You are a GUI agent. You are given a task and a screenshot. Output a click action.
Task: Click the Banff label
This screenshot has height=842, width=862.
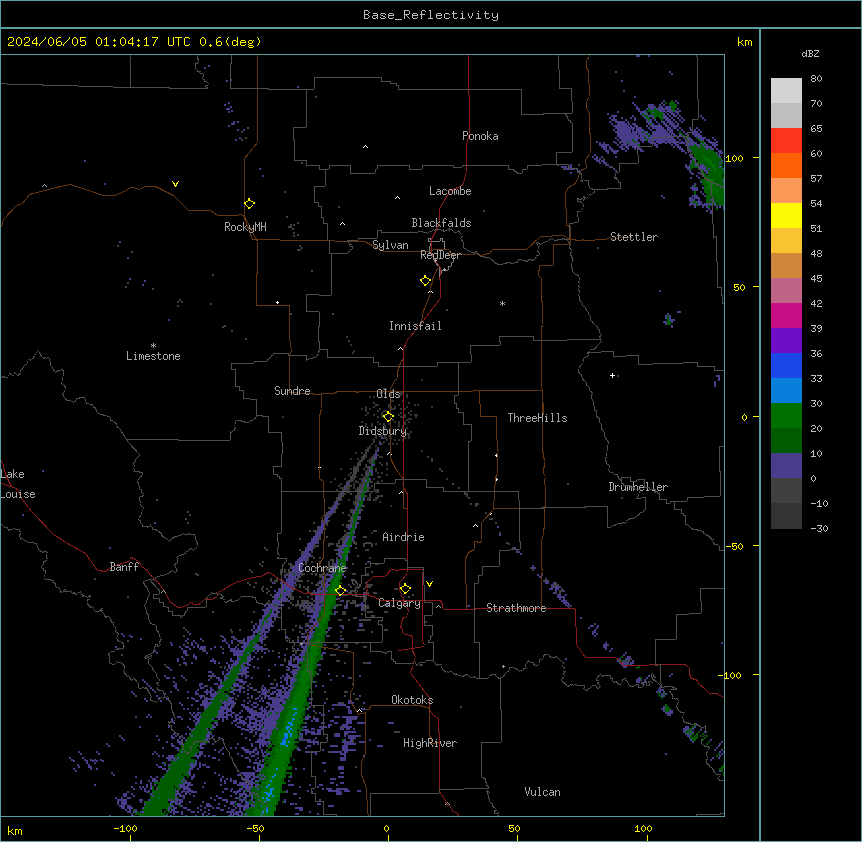(124, 567)
